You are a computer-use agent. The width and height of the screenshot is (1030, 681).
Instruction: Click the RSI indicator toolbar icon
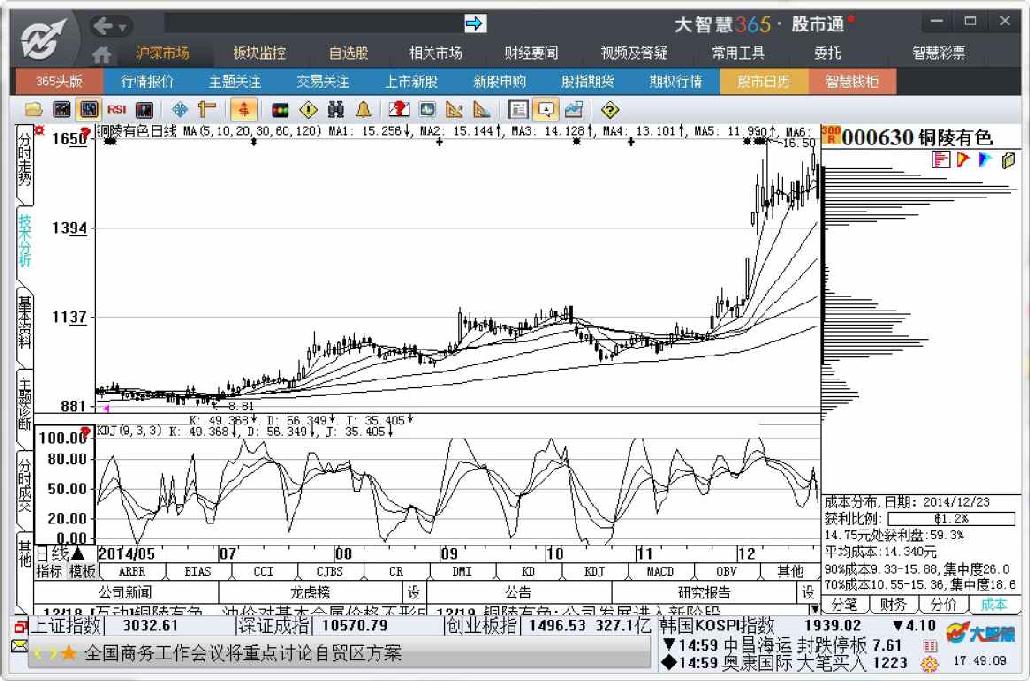coord(117,110)
